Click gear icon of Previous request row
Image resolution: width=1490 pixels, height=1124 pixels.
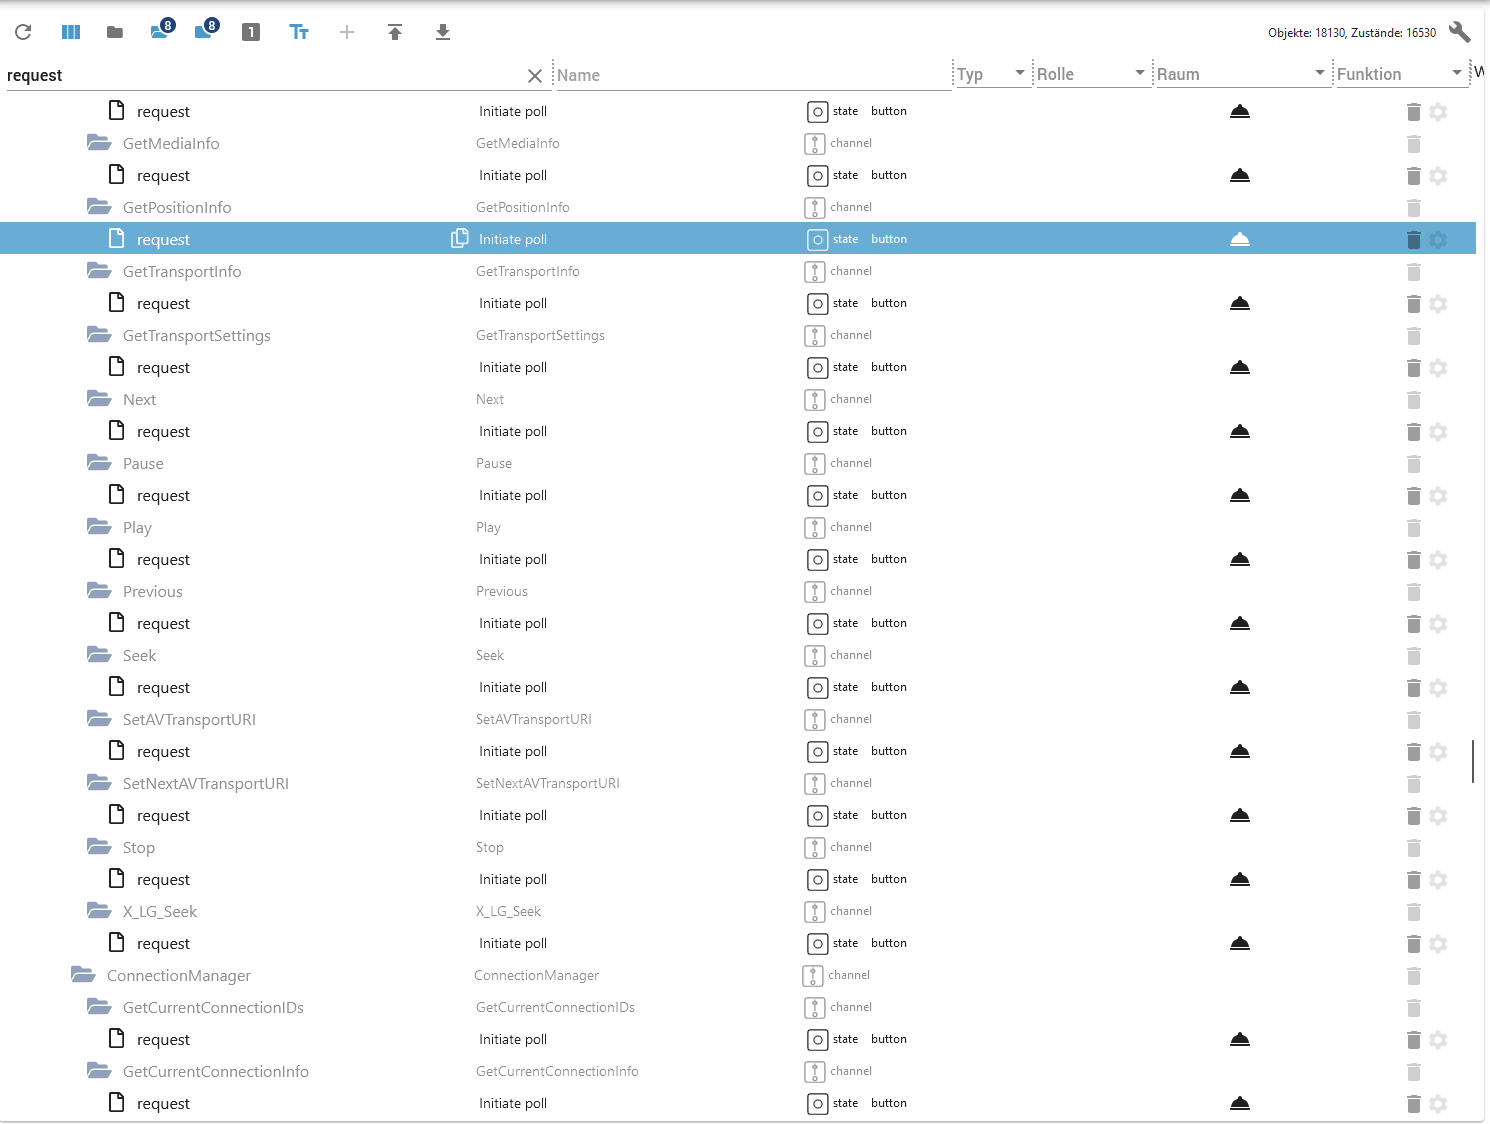click(1438, 623)
